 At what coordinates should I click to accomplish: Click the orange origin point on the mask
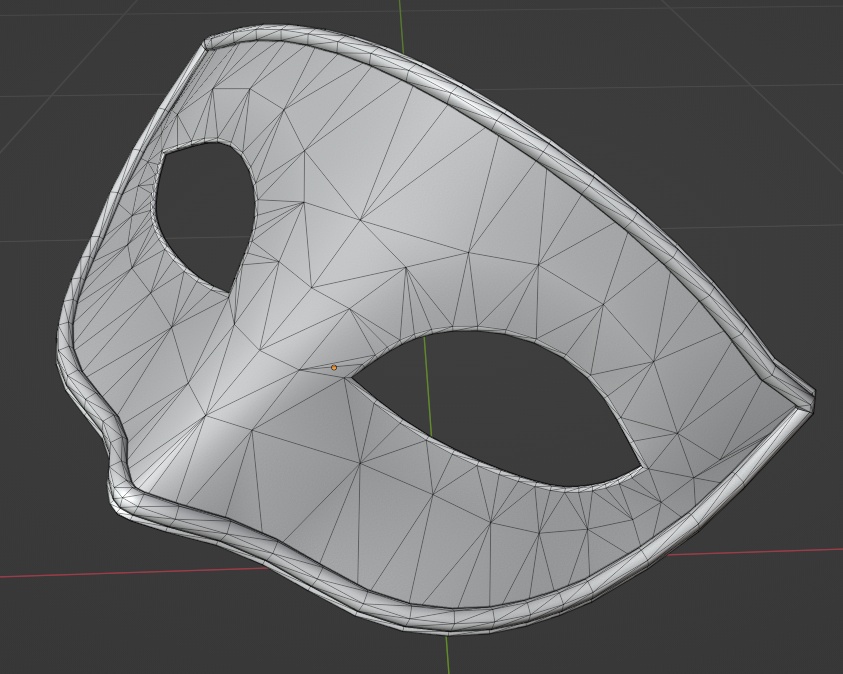click(334, 368)
